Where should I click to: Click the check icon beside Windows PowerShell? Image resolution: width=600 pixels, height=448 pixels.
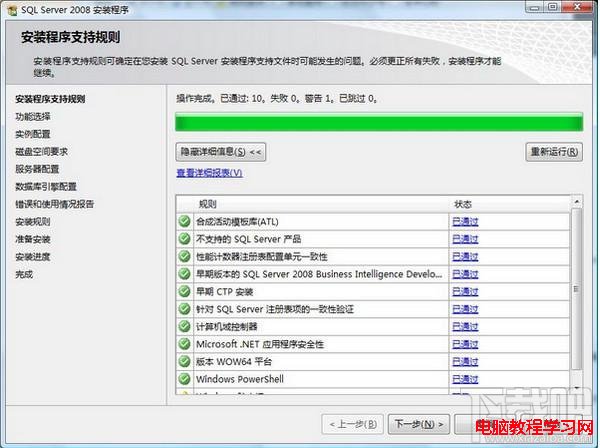(184, 379)
